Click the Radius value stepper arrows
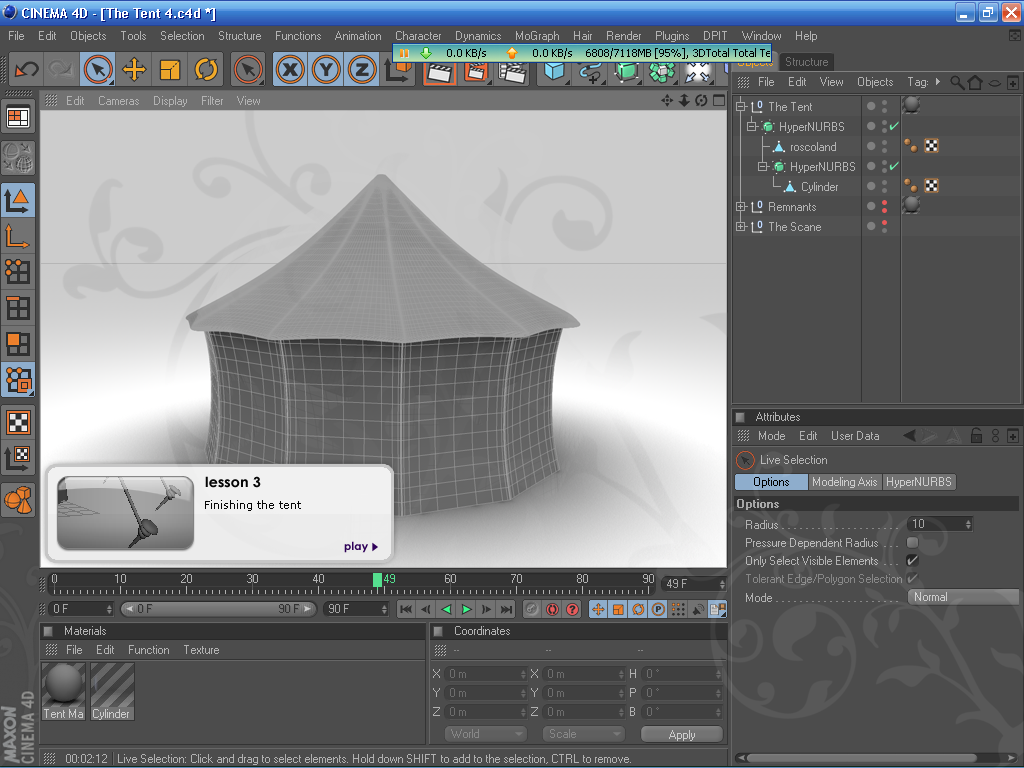This screenshot has width=1024, height=768. pyautogui.click(x=968, y=524)
